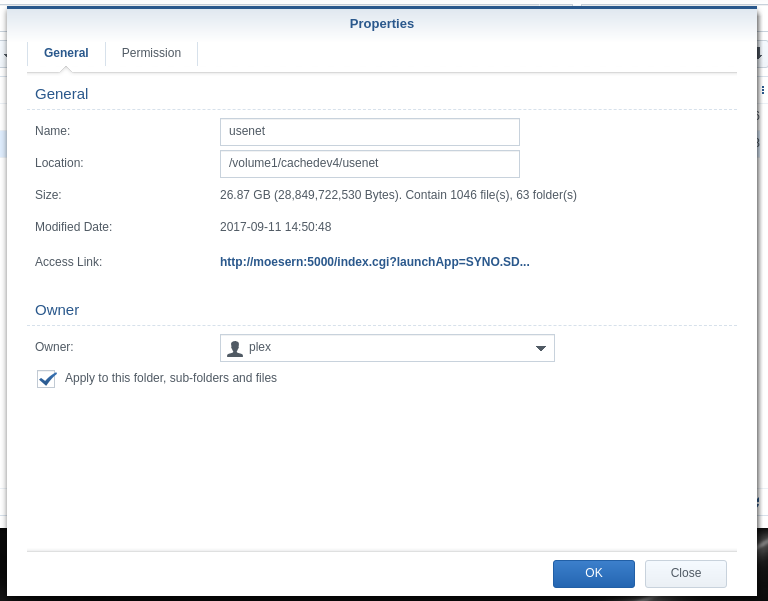Uncheck Apply to this folder, sub-folders and files
Viewport: 768px width, 601px height.
tap(47, 379)
